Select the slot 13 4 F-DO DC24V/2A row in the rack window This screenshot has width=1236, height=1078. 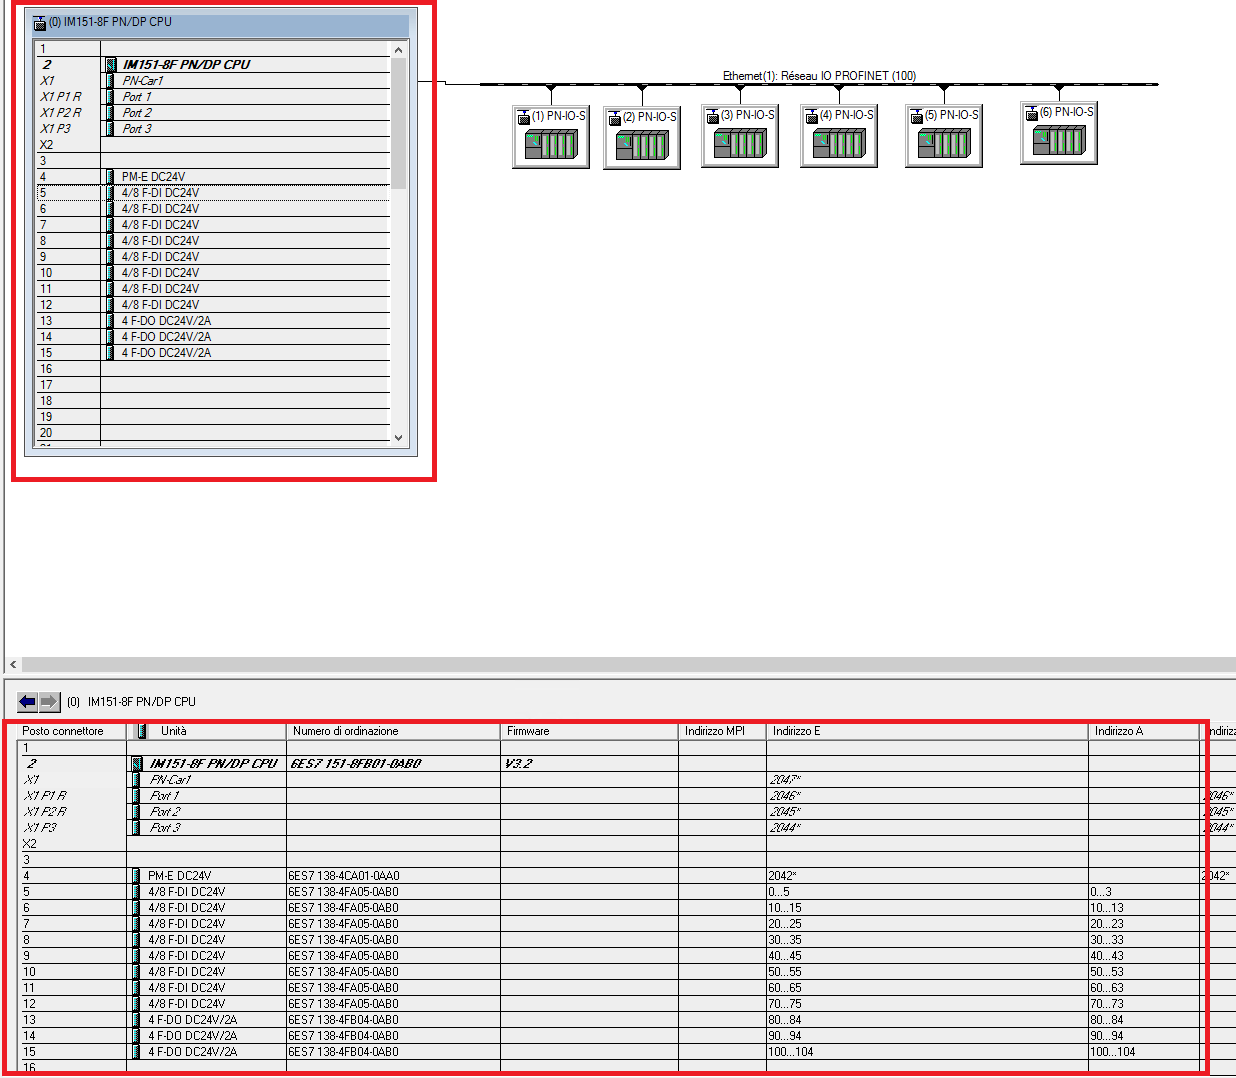[x=213, y=321]
